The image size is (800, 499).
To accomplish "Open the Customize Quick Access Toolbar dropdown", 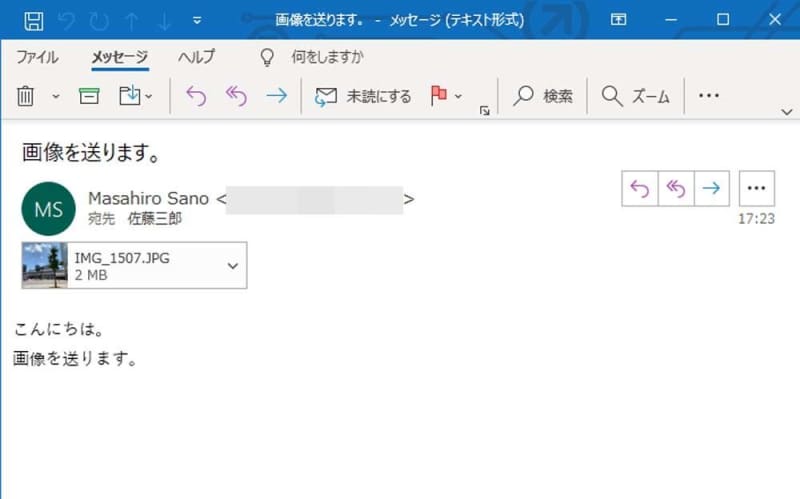I will point(197,21).
